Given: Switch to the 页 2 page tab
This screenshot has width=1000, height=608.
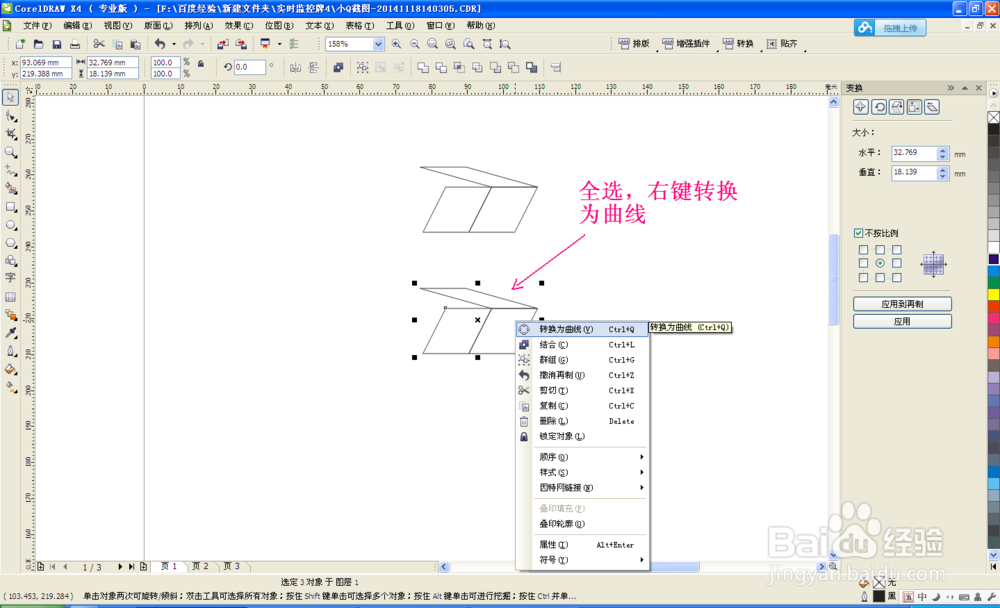Looking at the screenshot, I should (x=199, y=566).
